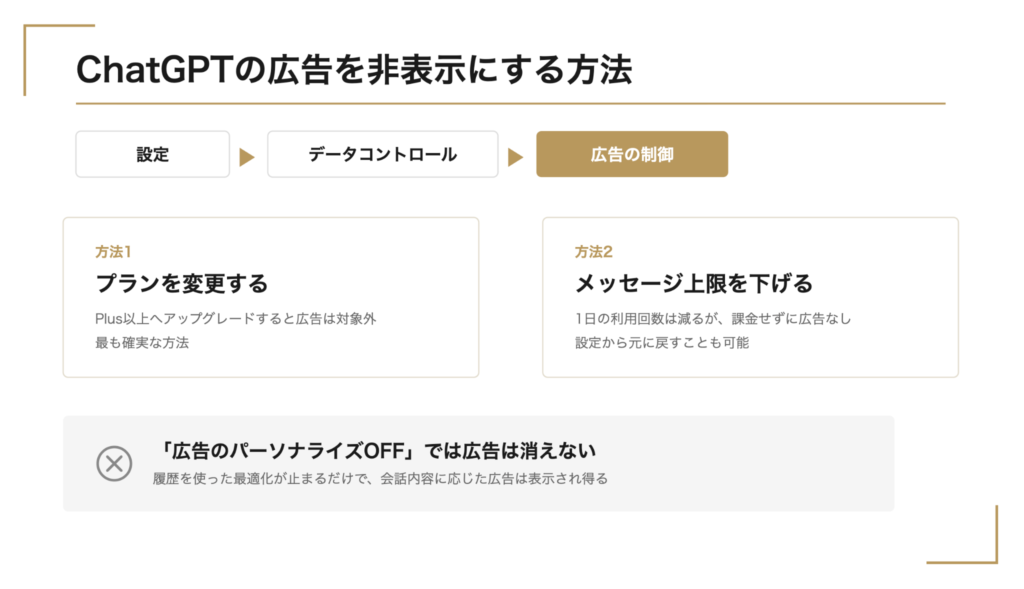This screenshot has height=589, width=1024.
Task: Click the 最も確実な方法 line
Action: [142, 343]
